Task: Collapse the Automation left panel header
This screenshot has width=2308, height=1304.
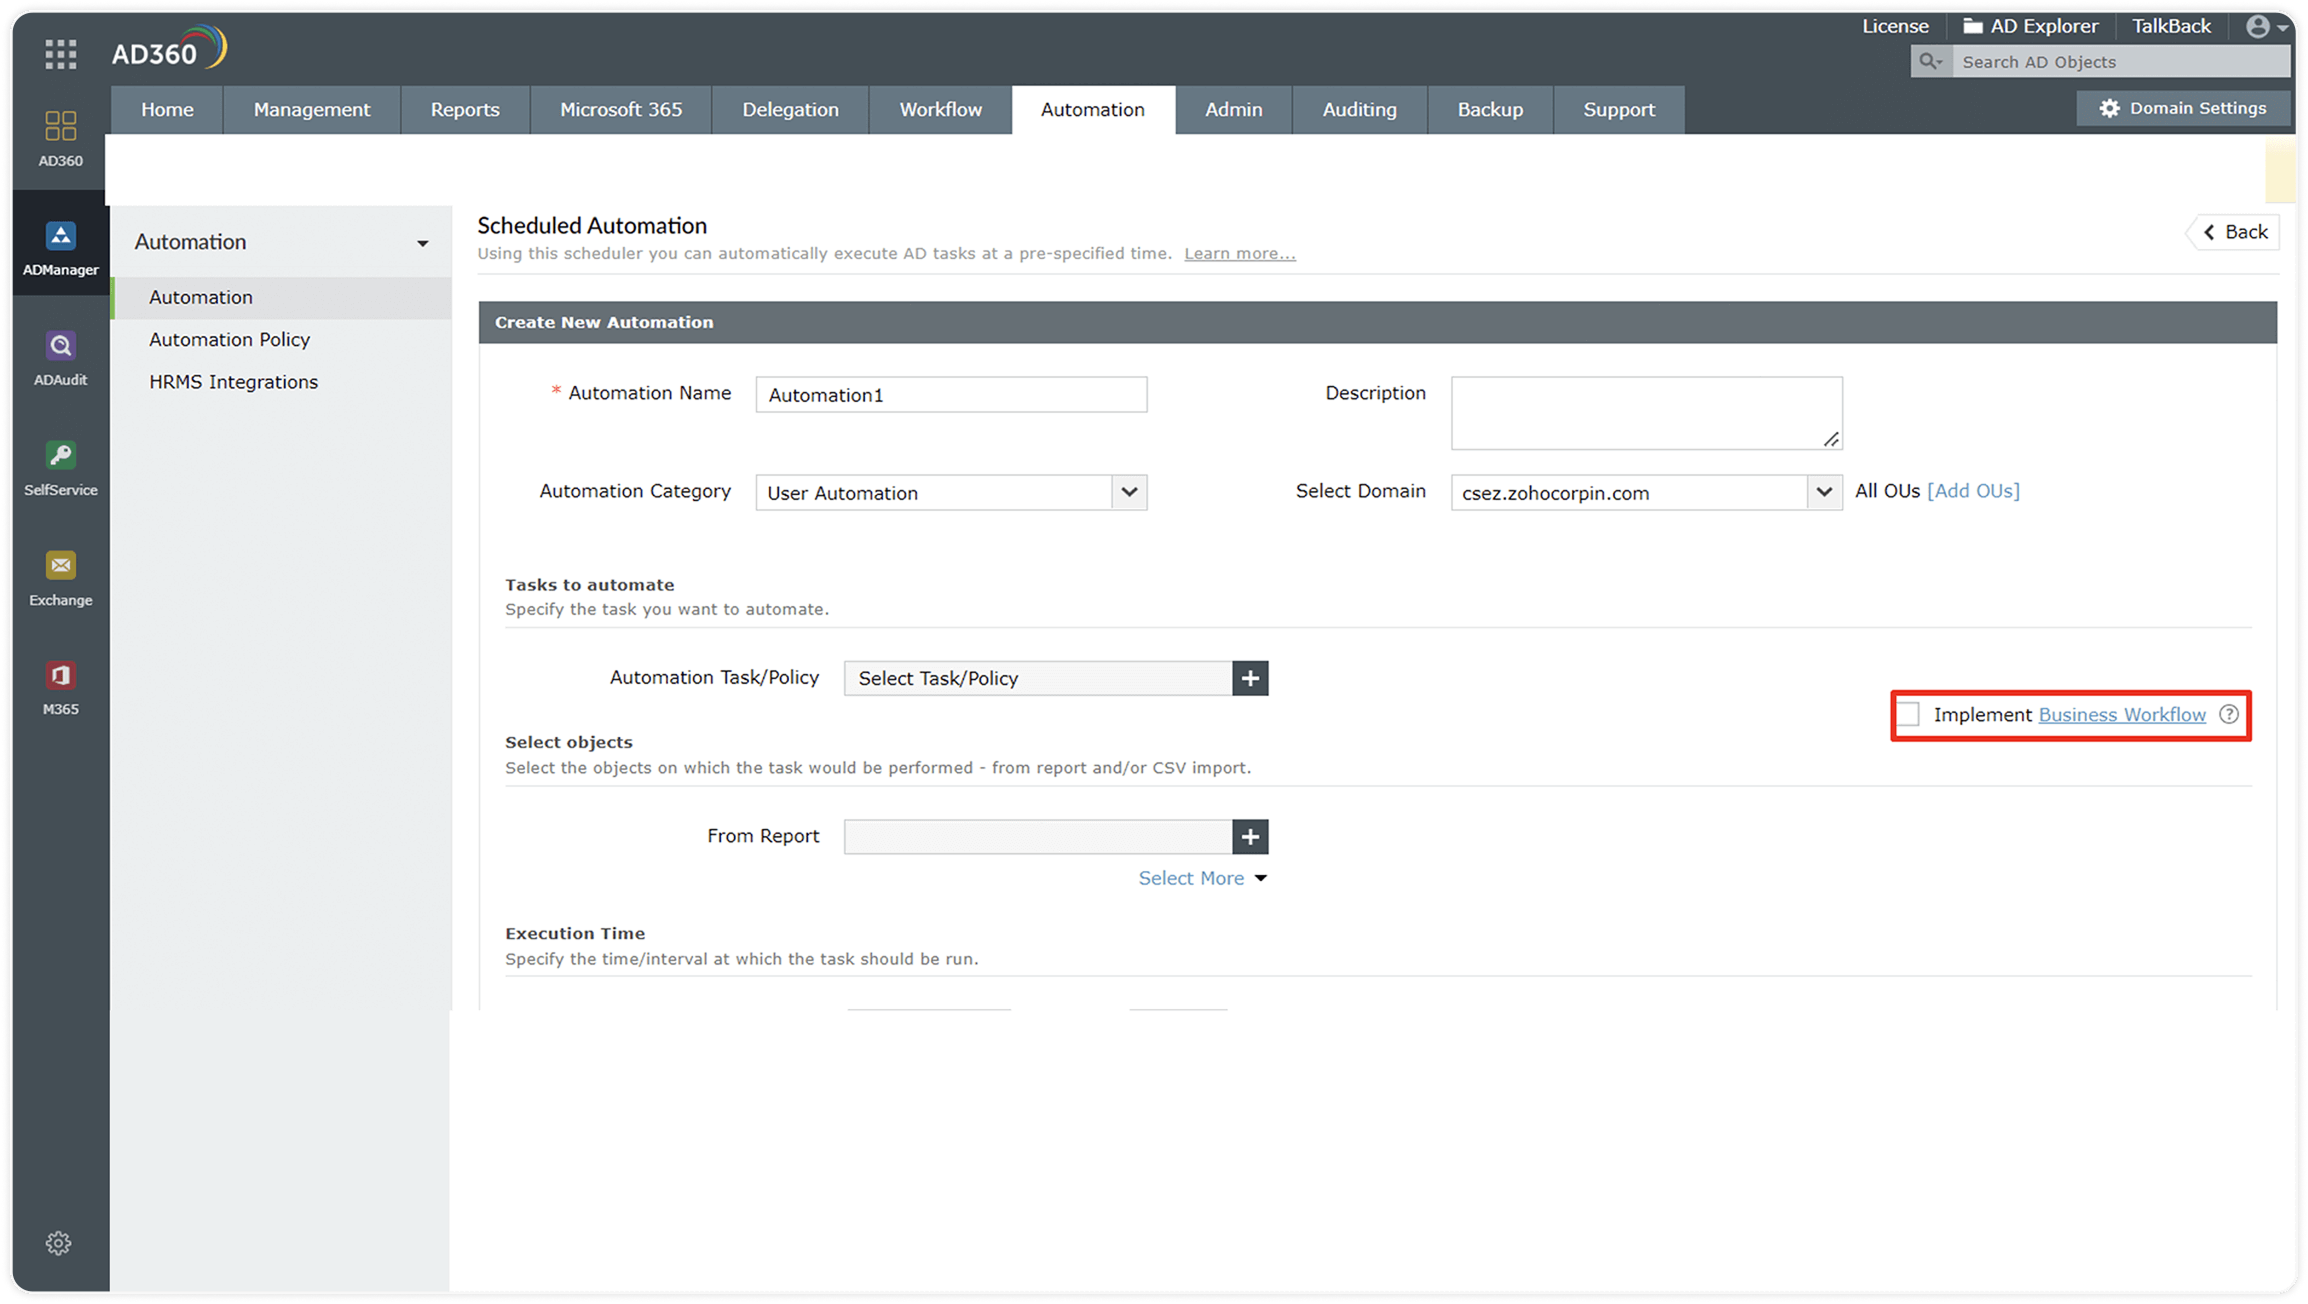Action: (422, 243)
